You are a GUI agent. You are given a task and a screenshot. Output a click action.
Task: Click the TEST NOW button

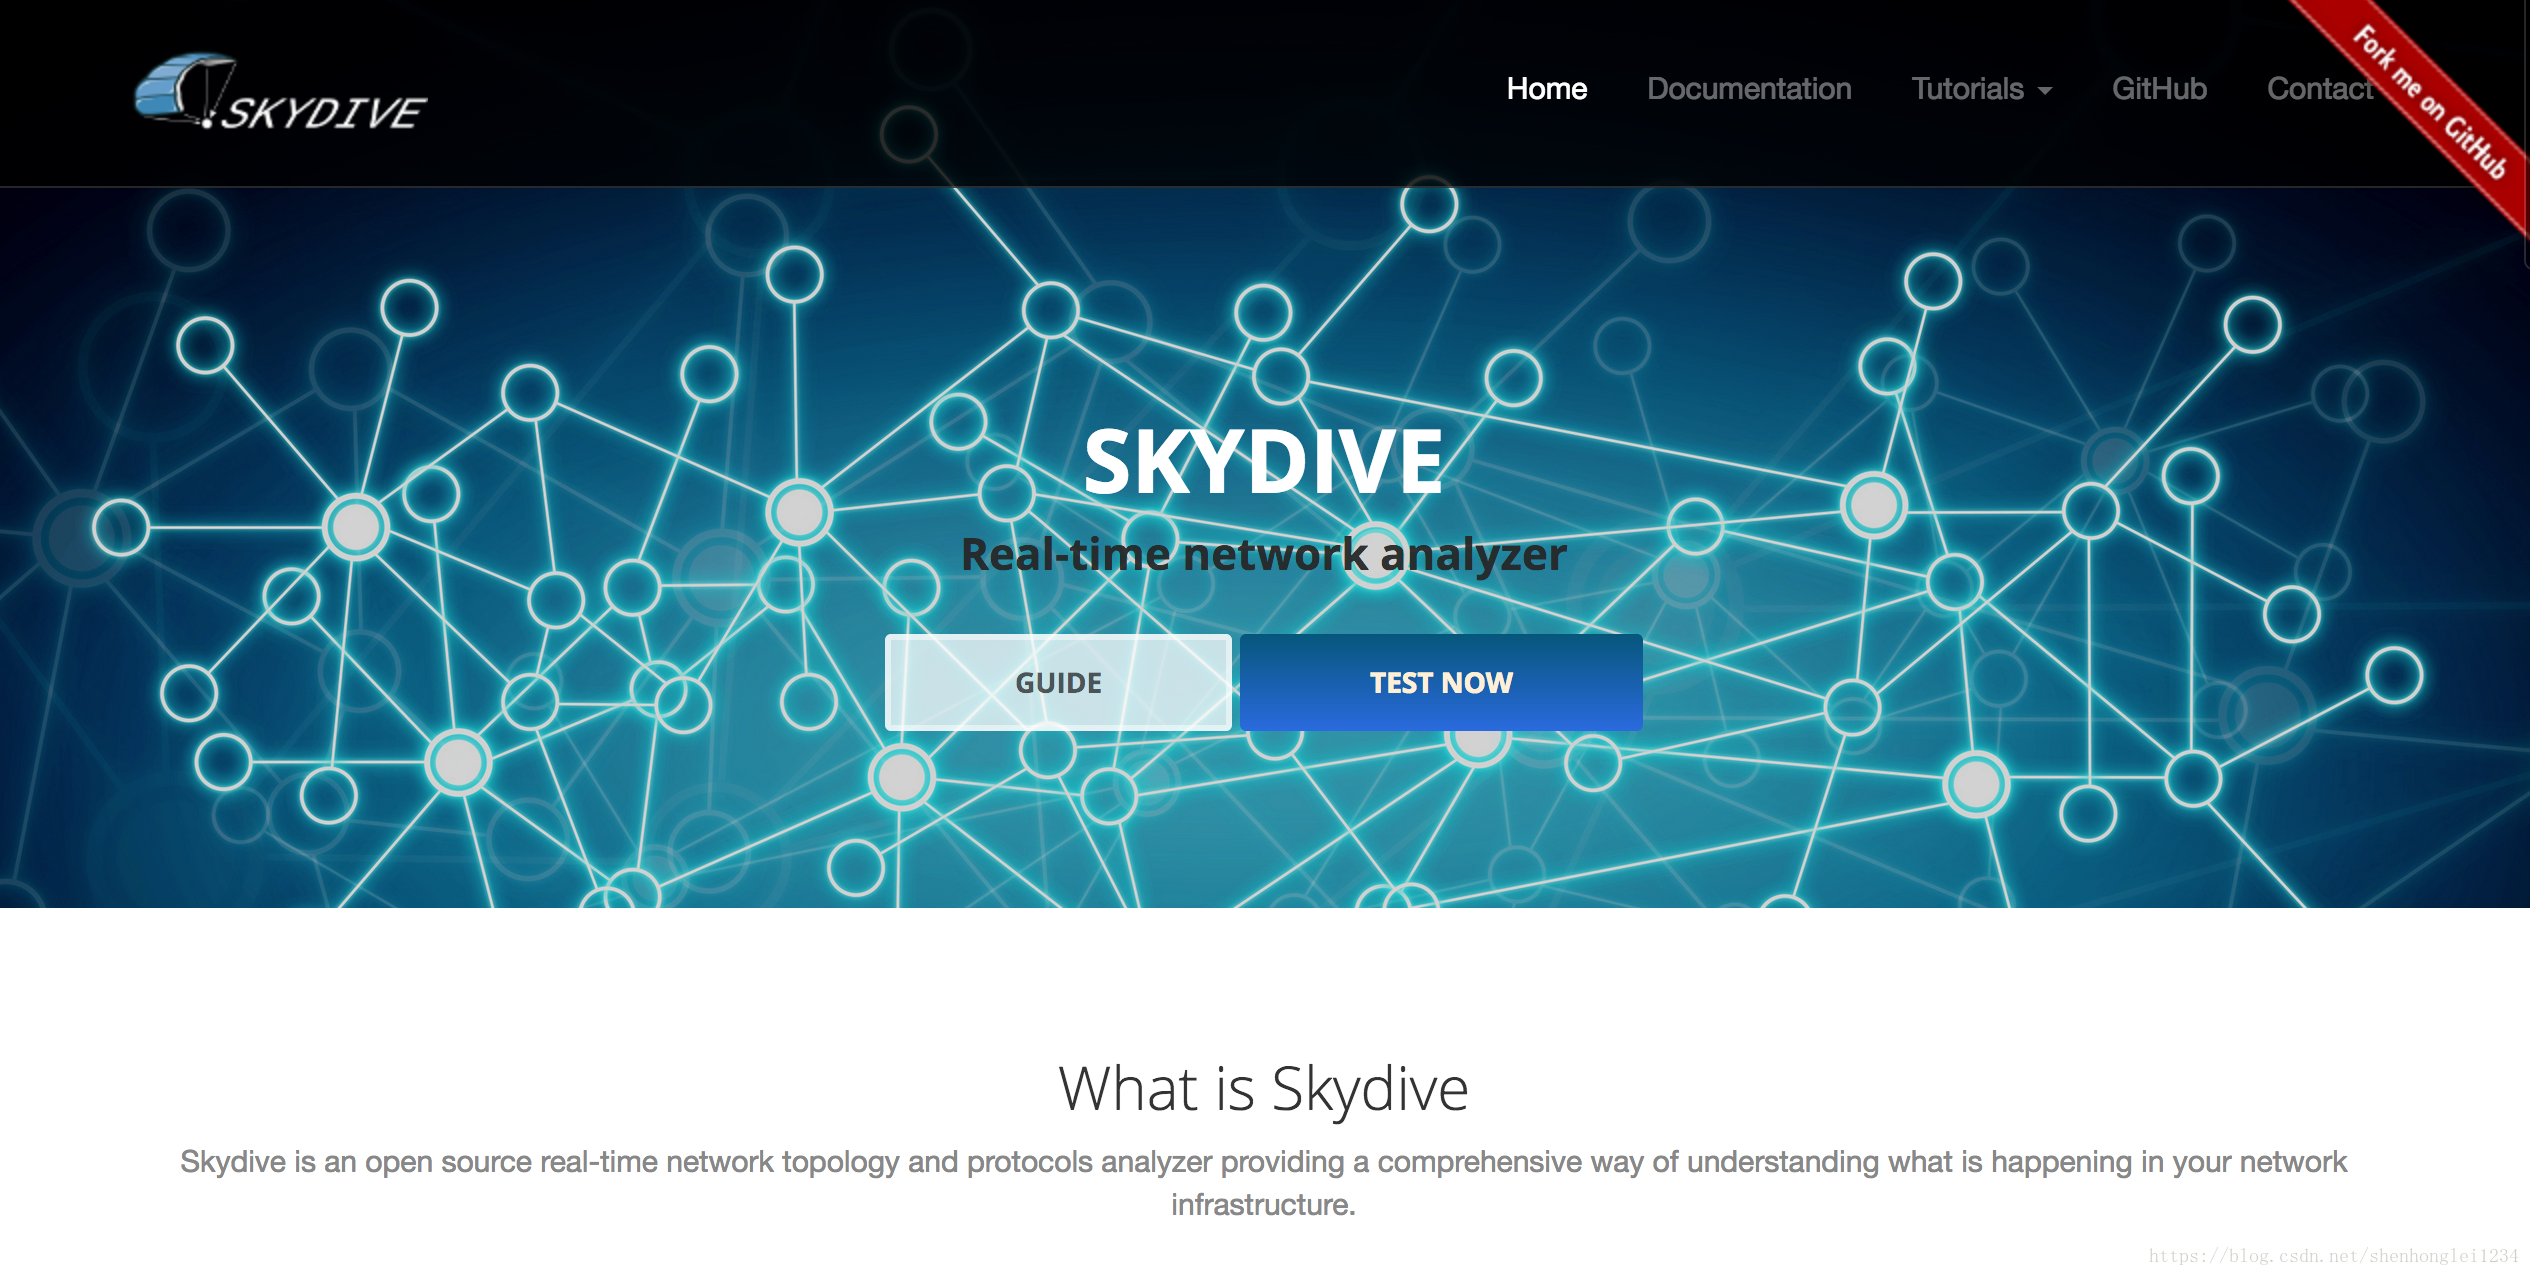1442,680
